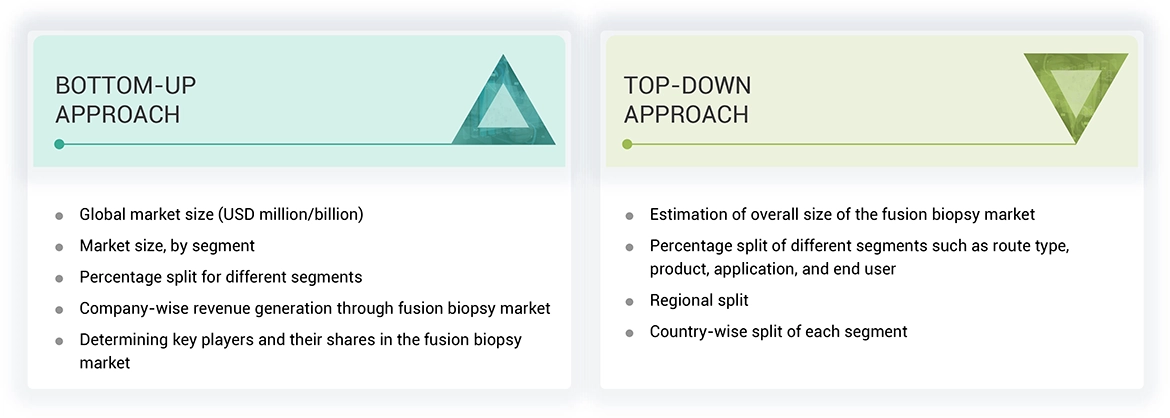Click bullet beside 'Global market size'
Image resolution: width=1170 pixels, height=418 pixels.
point(59,215)
